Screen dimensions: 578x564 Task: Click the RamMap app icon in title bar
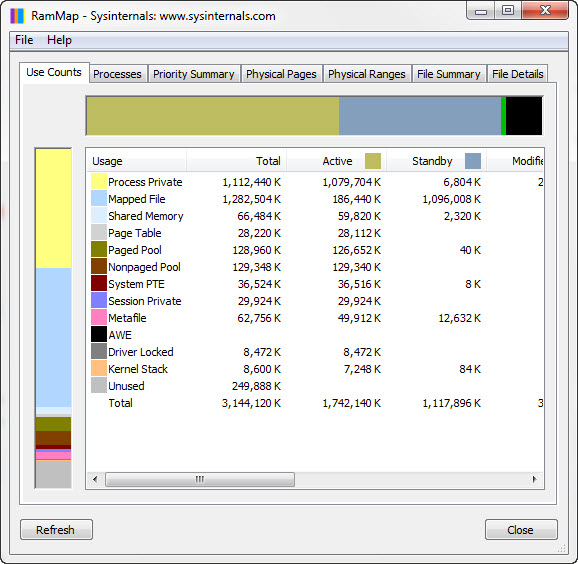point(17,16)
